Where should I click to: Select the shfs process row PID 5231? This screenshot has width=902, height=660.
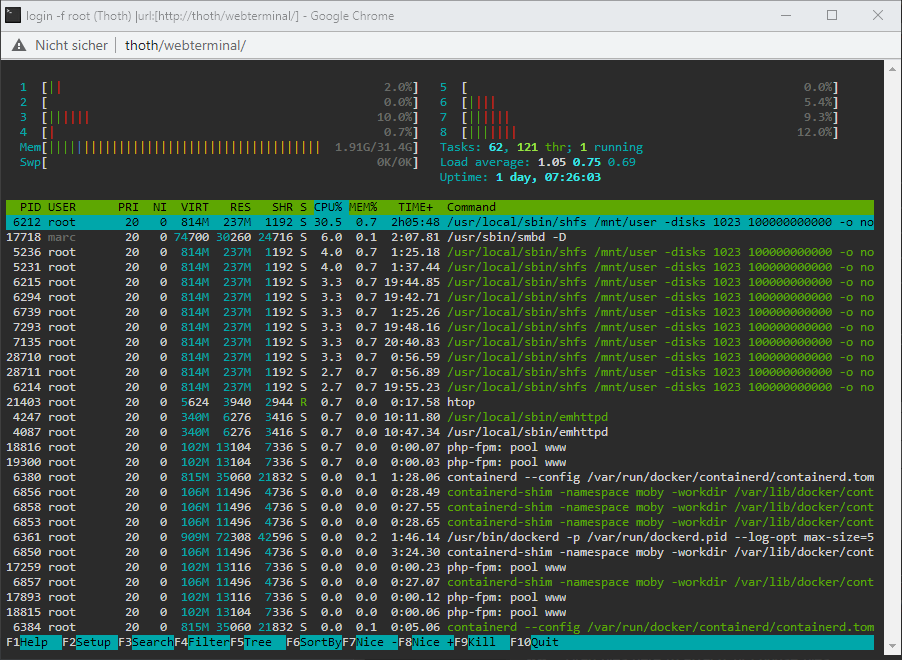tap(440, 267)
